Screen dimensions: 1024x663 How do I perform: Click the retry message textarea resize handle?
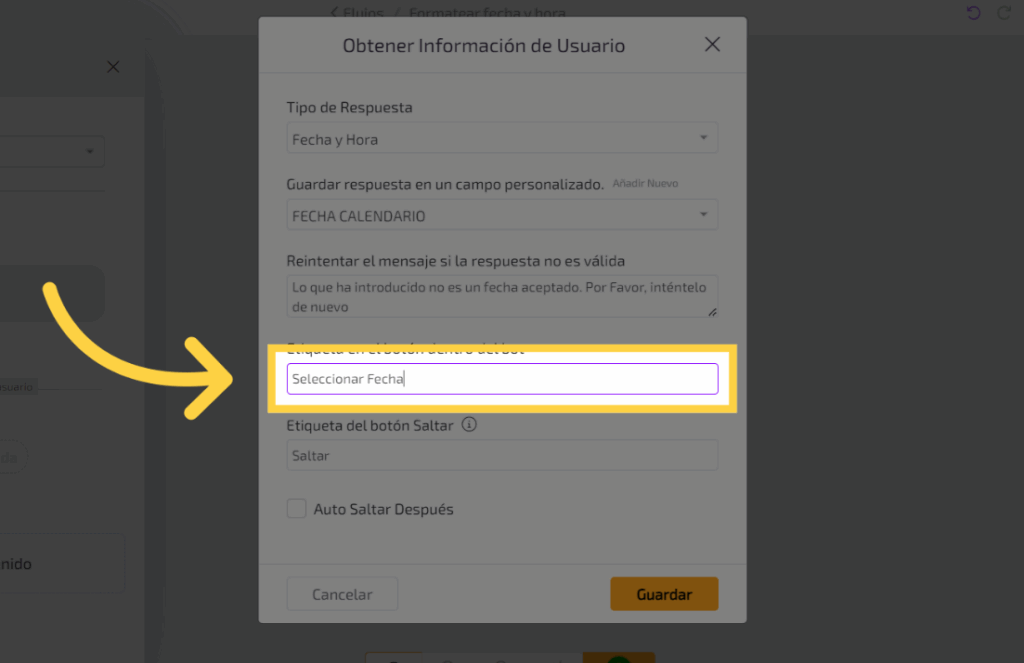tap(712, 312)
